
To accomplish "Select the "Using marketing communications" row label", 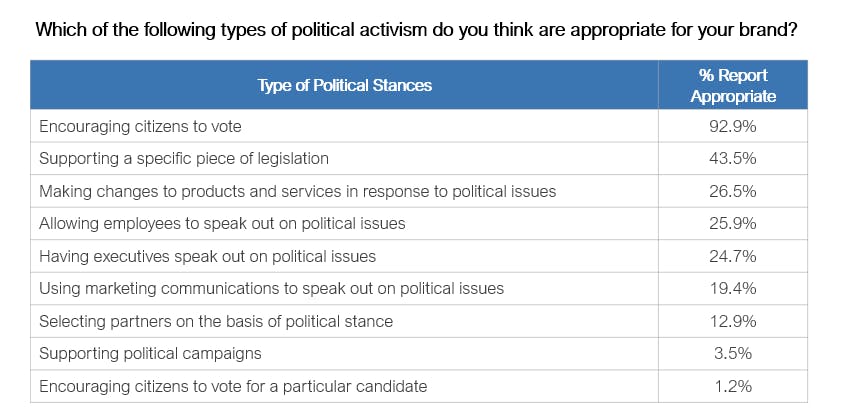I will click(x=271, y=288).
